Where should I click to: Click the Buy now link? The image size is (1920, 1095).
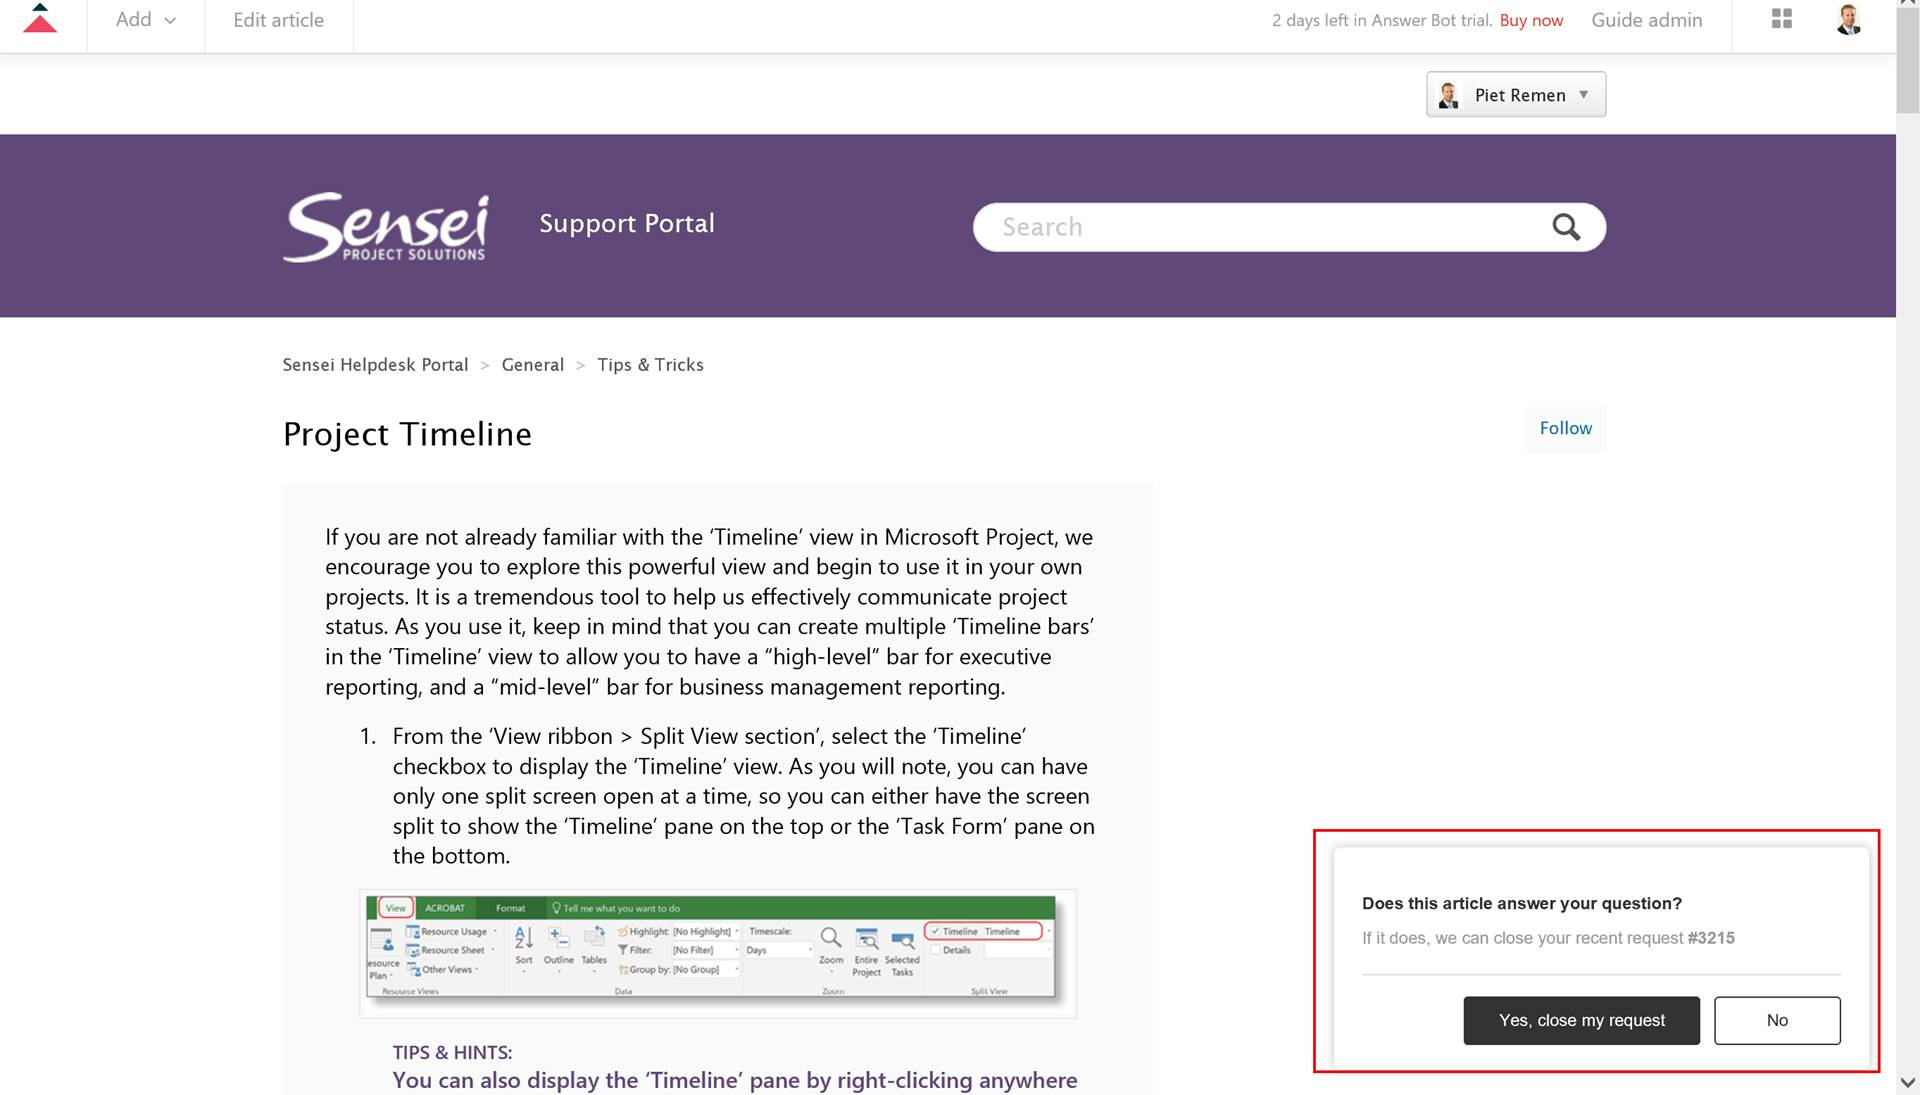pyautogui.click(x=1530, y=20)
